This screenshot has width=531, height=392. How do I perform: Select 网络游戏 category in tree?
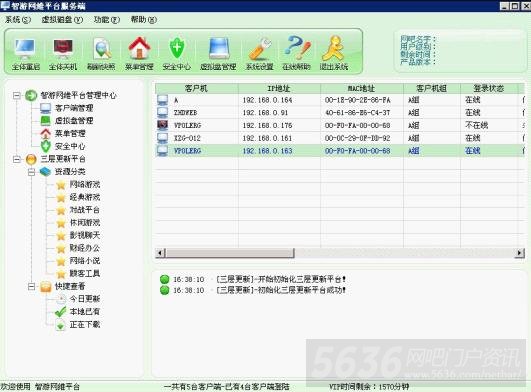(x=85, y=184)
